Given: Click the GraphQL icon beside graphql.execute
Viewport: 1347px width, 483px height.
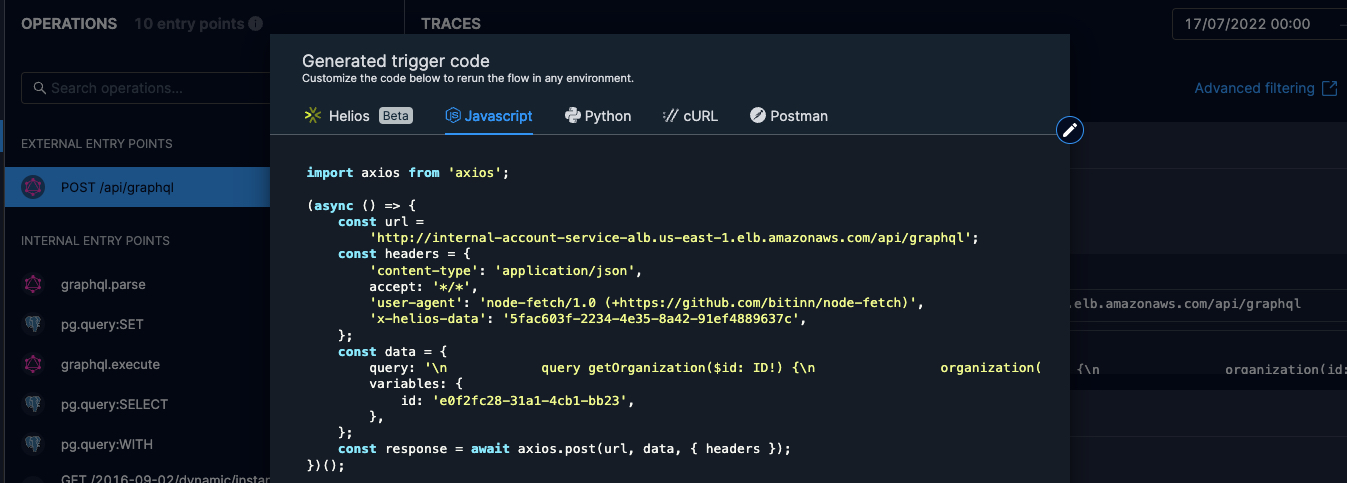Looking at the screenshot, I should [33, 365].
